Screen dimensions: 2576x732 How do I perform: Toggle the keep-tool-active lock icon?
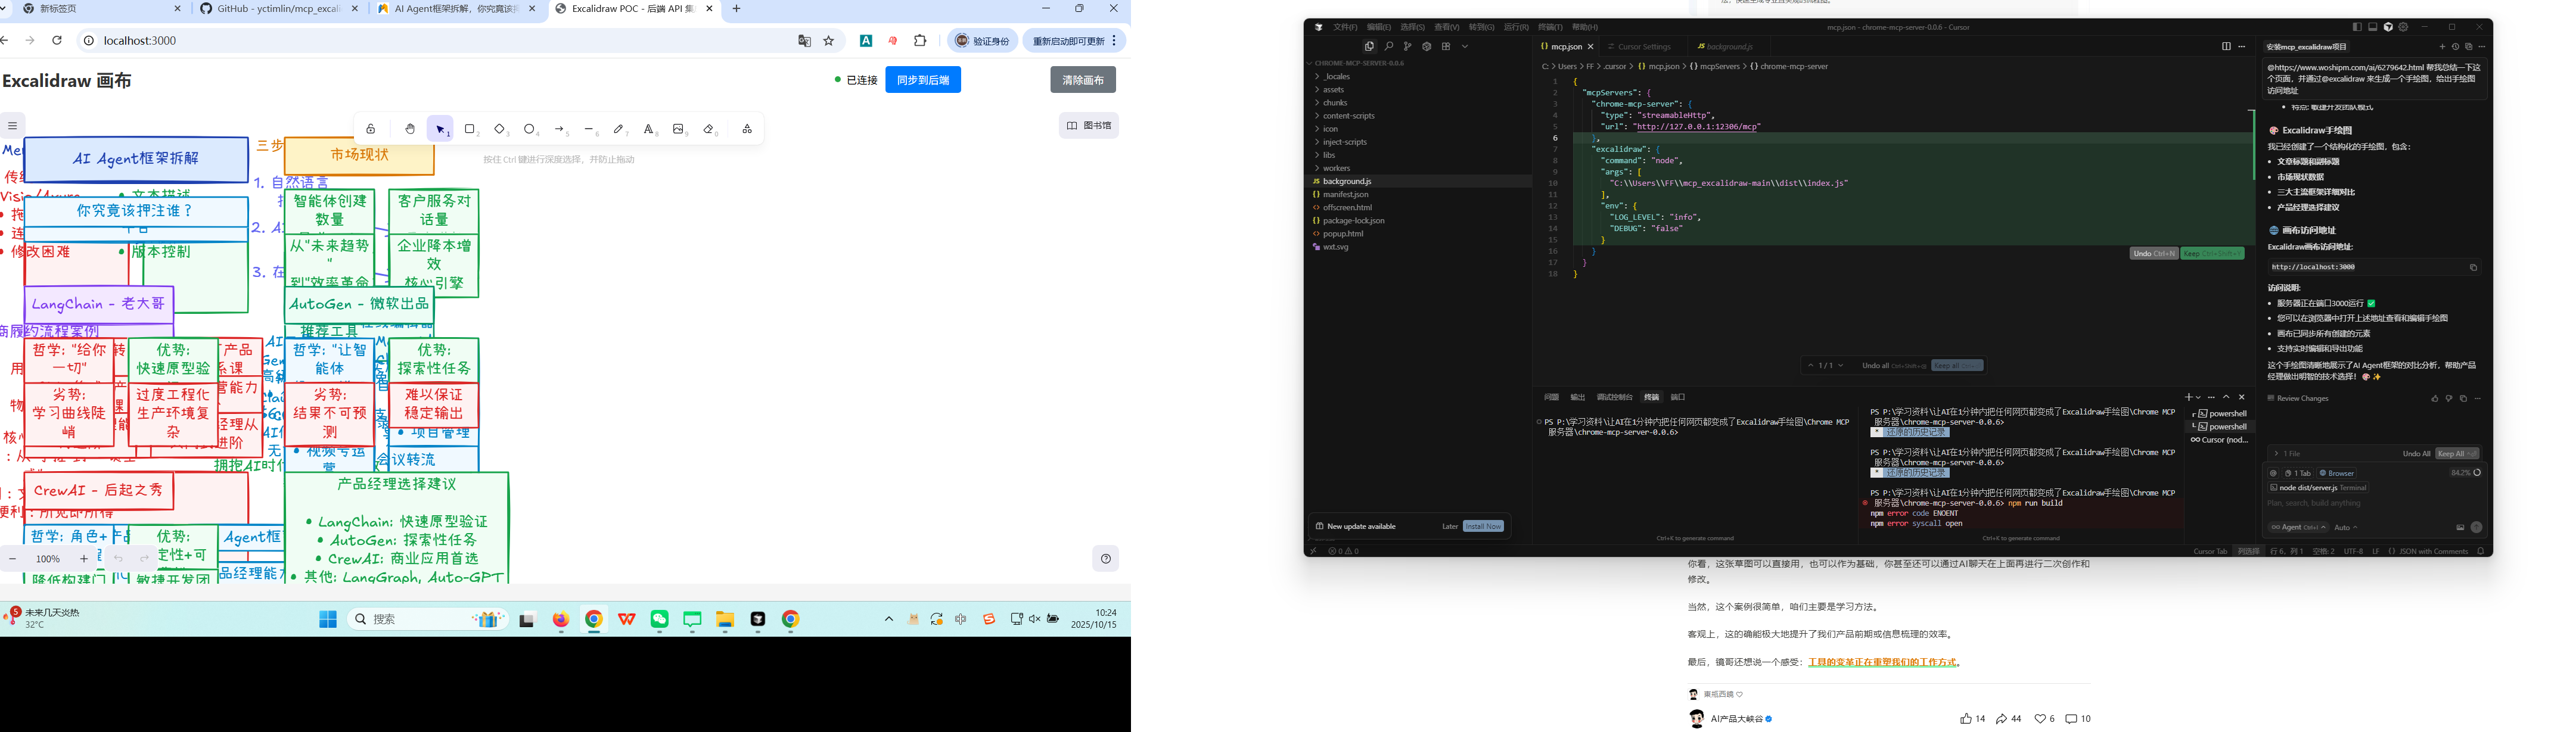[x=370, y=129]
